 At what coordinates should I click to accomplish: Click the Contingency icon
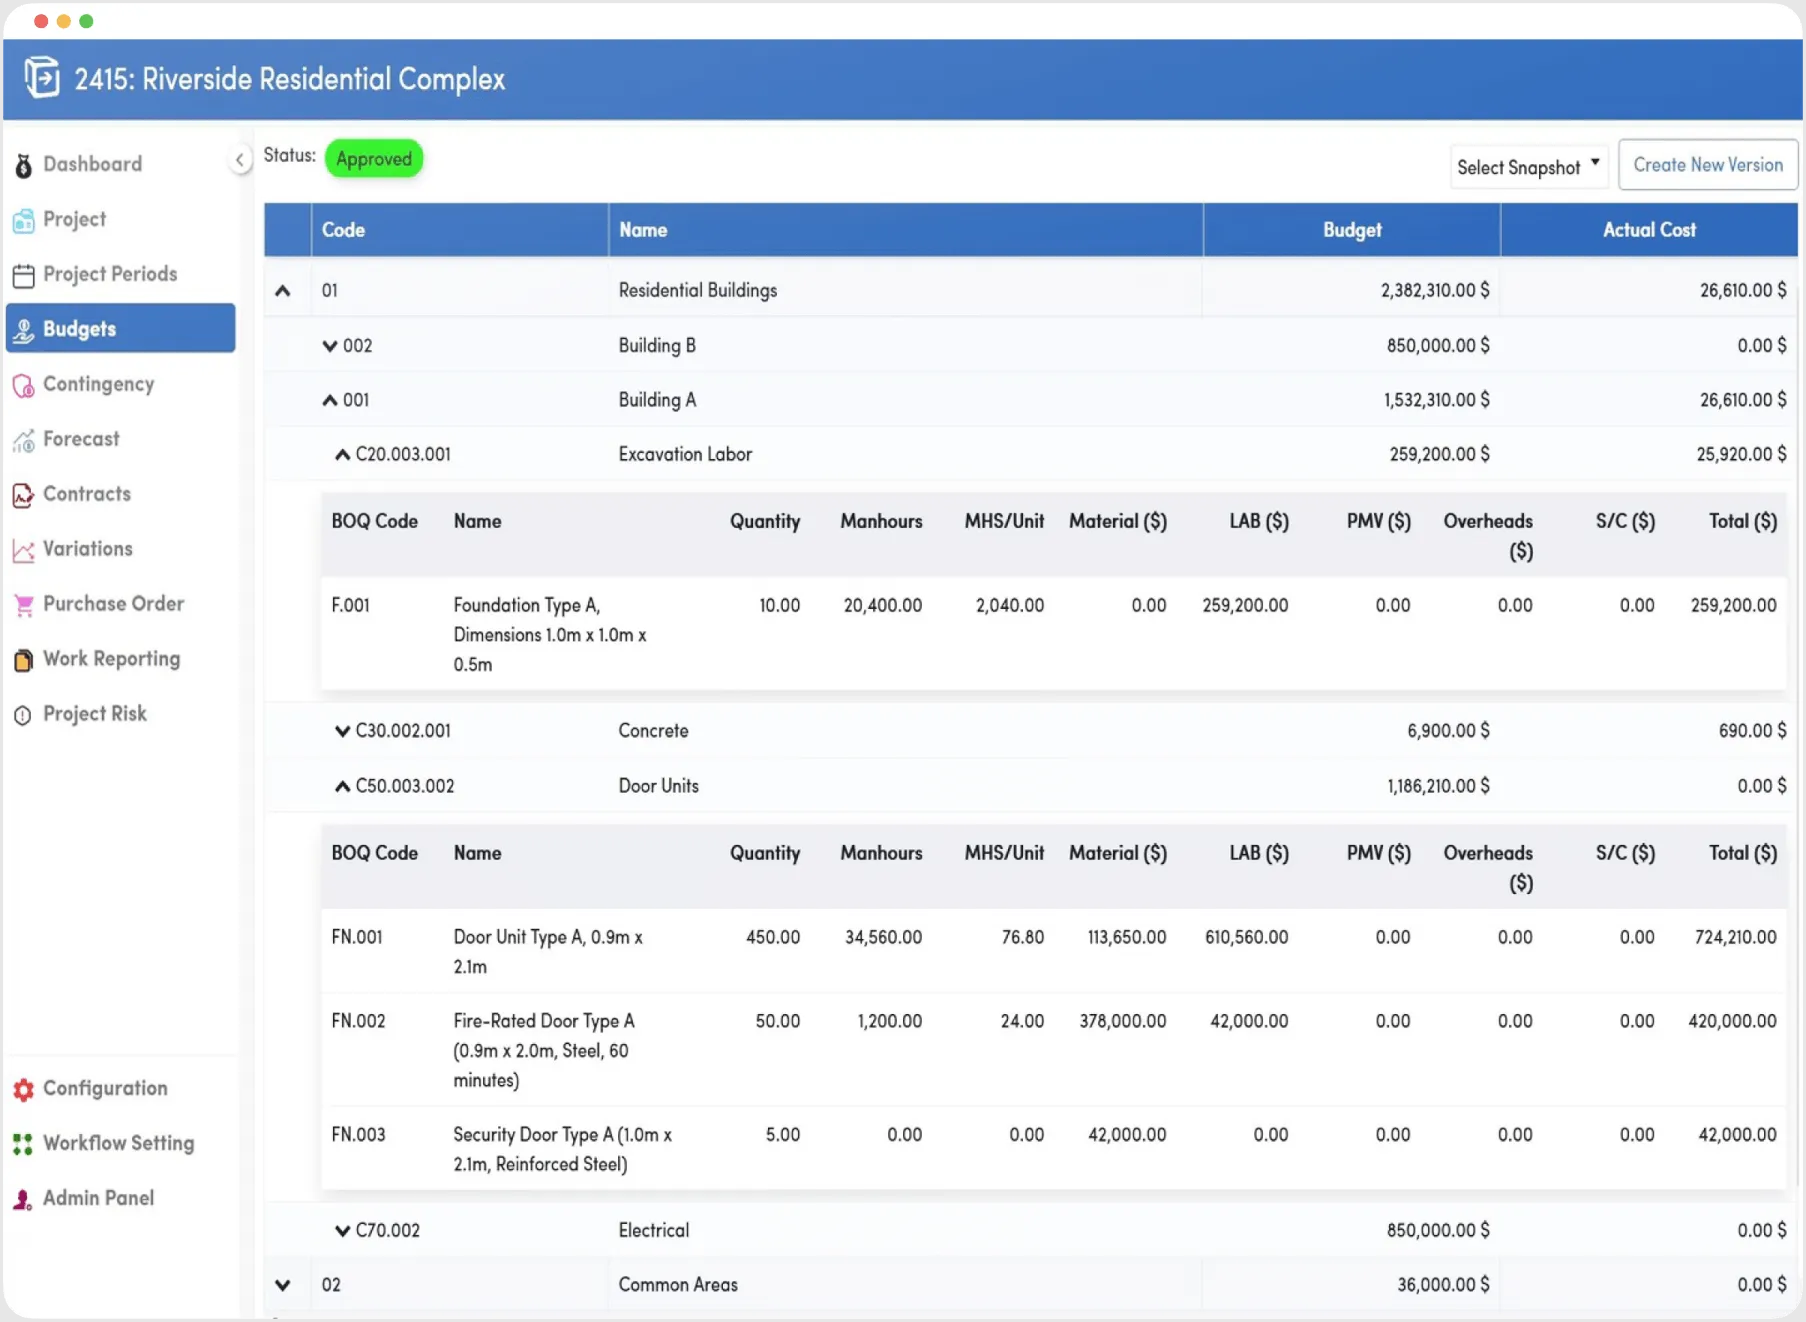coord(24,385)
